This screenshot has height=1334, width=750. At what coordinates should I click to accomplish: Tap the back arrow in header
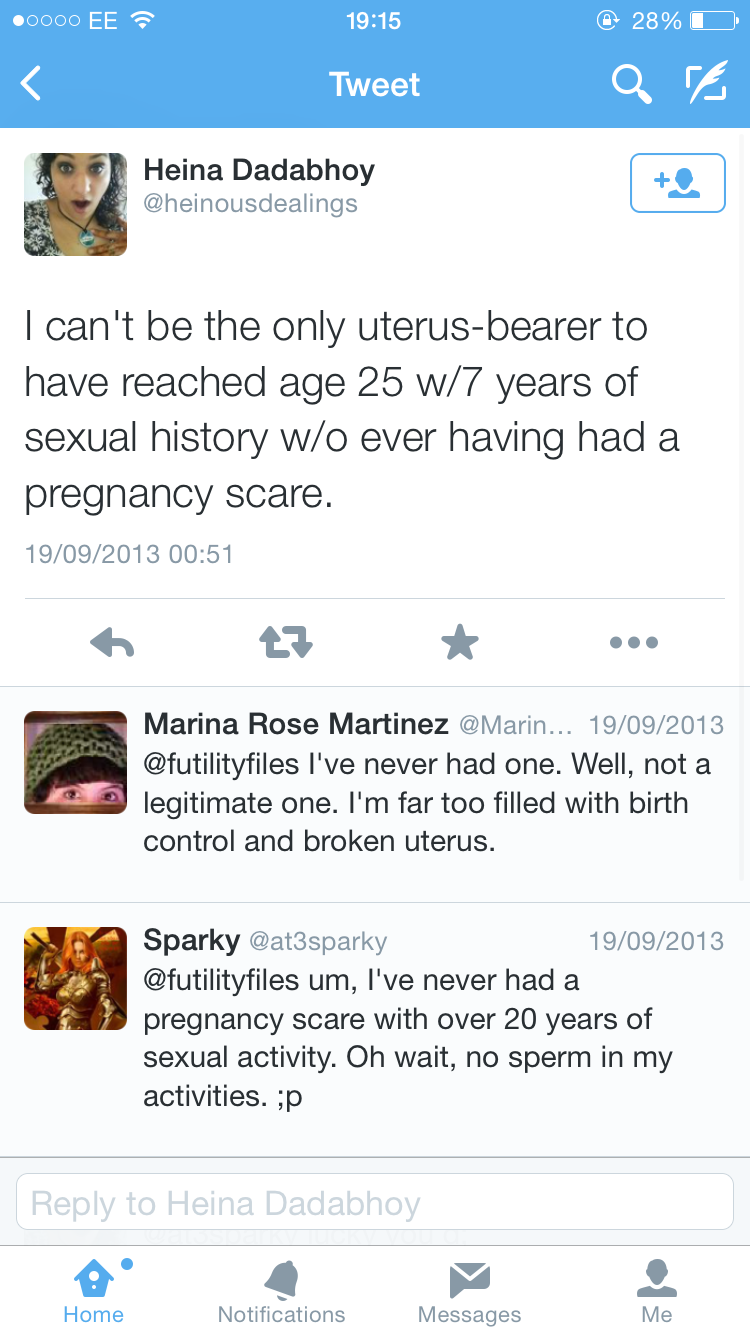32,84
